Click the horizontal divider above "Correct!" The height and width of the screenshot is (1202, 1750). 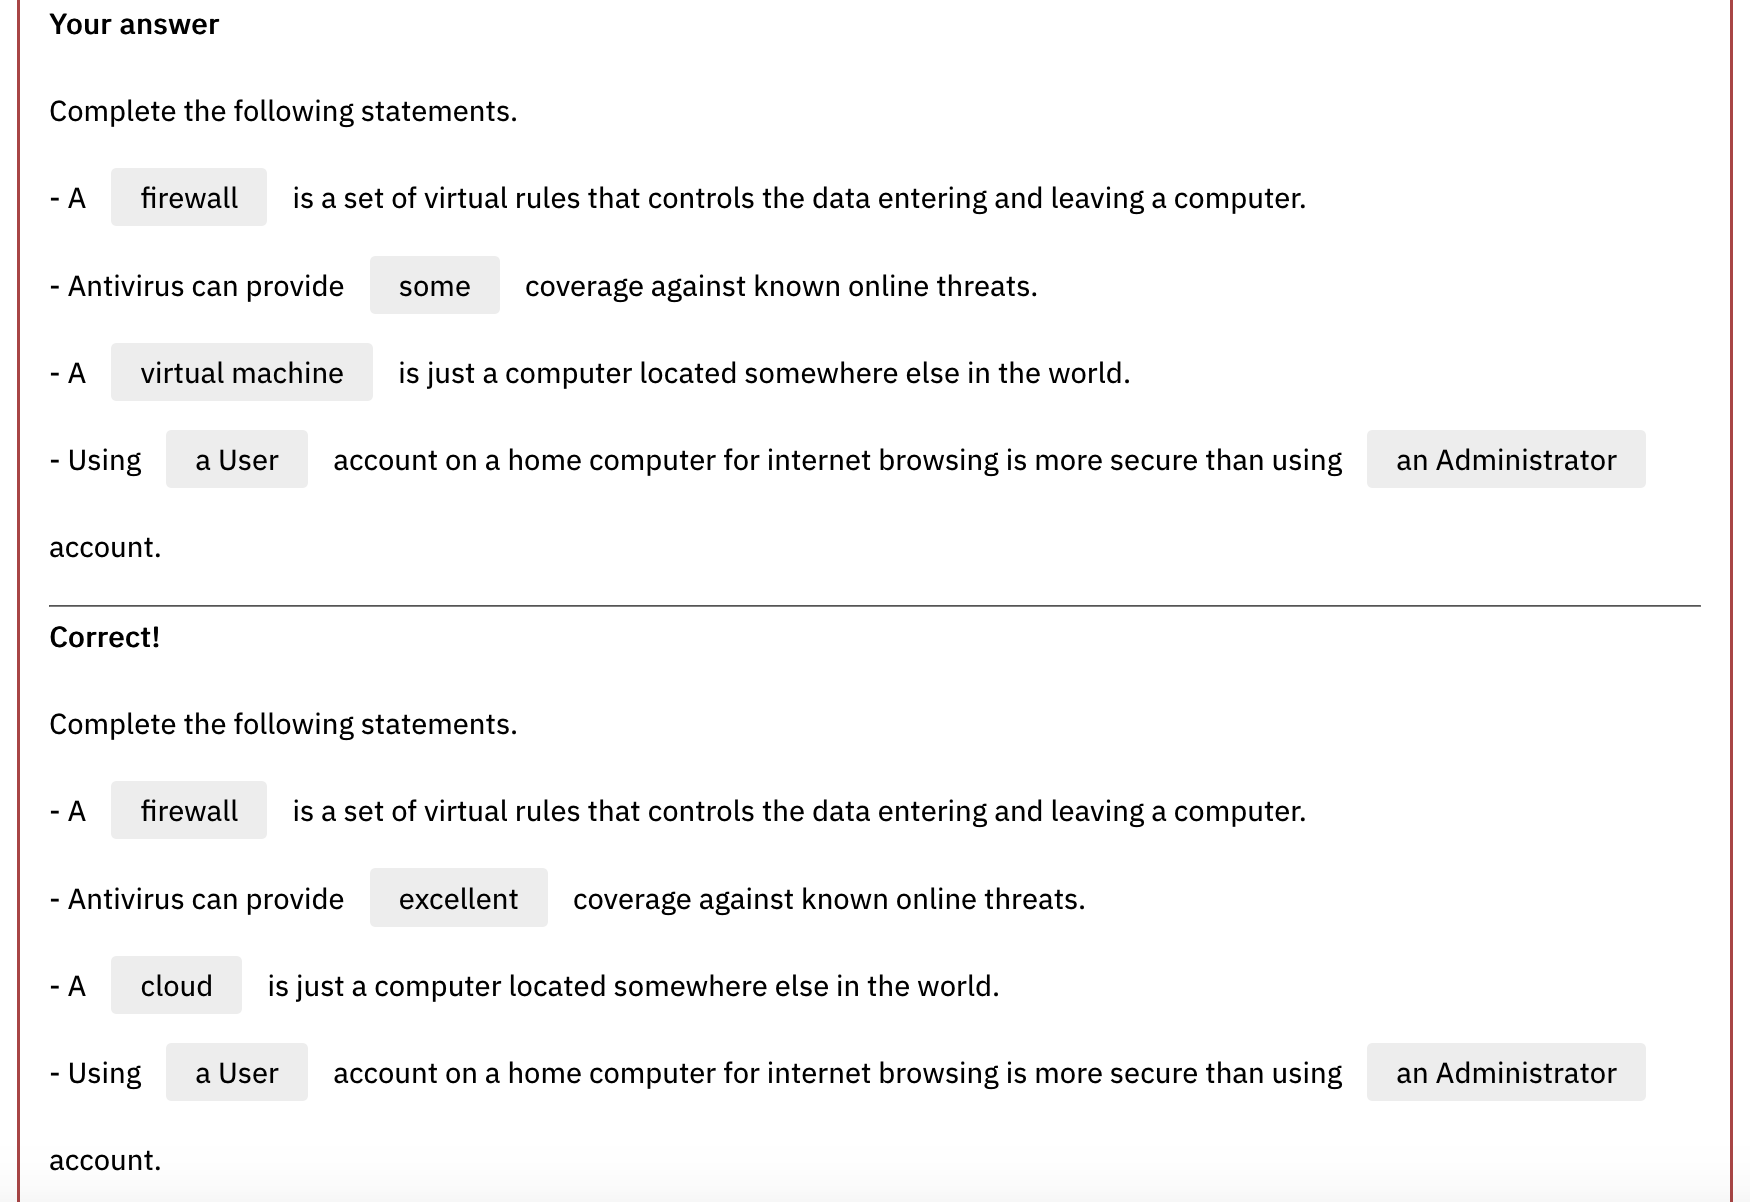point(874,606)
